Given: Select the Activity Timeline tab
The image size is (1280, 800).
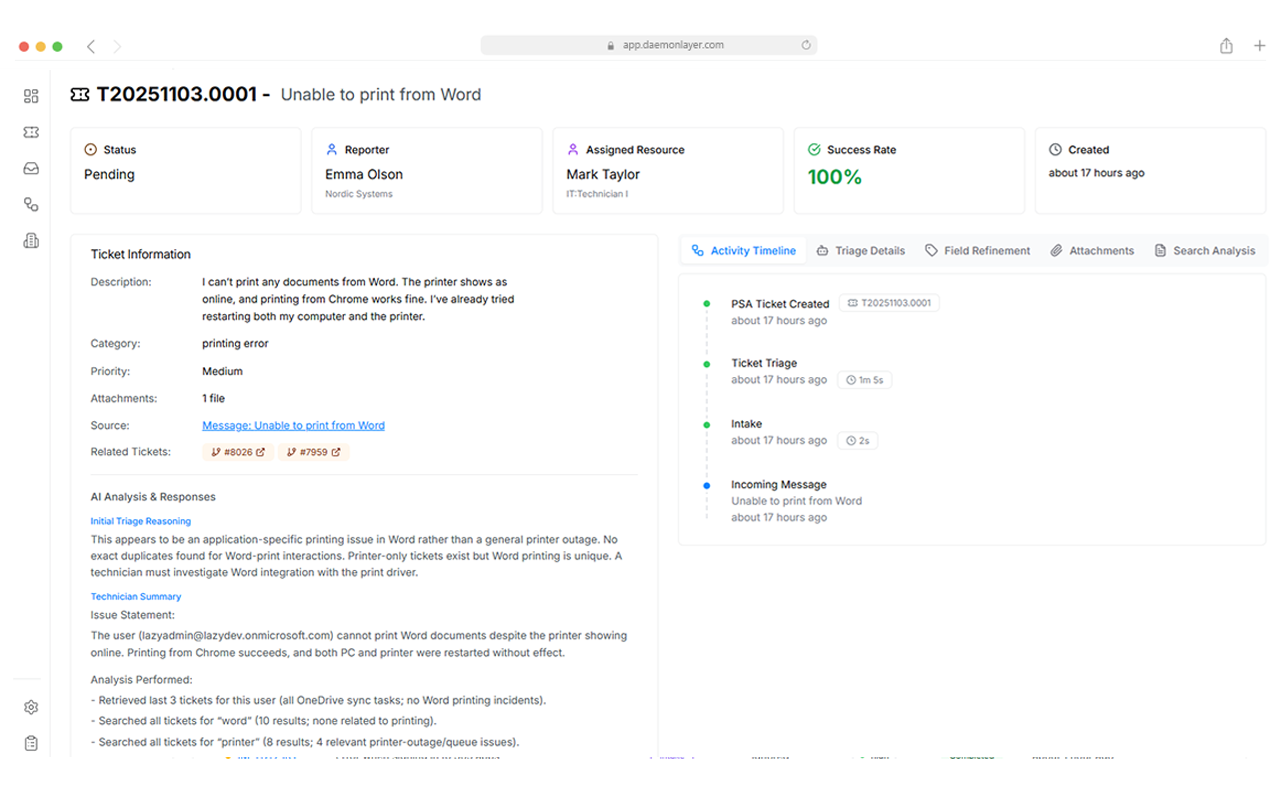Looking at the screenshot, I should point(744,251).
